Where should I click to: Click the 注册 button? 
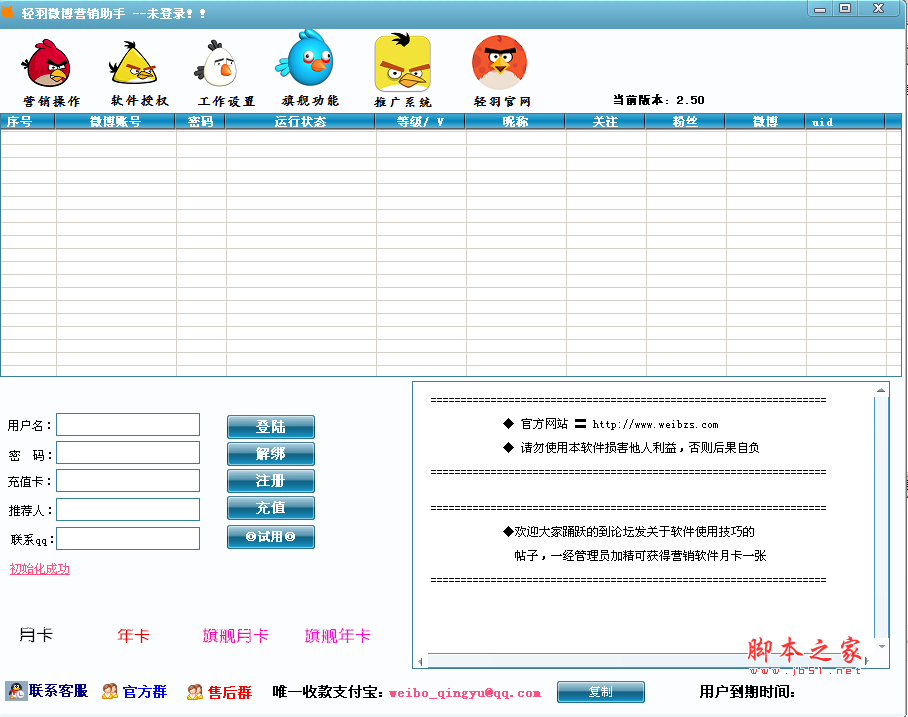pos(270,481)
